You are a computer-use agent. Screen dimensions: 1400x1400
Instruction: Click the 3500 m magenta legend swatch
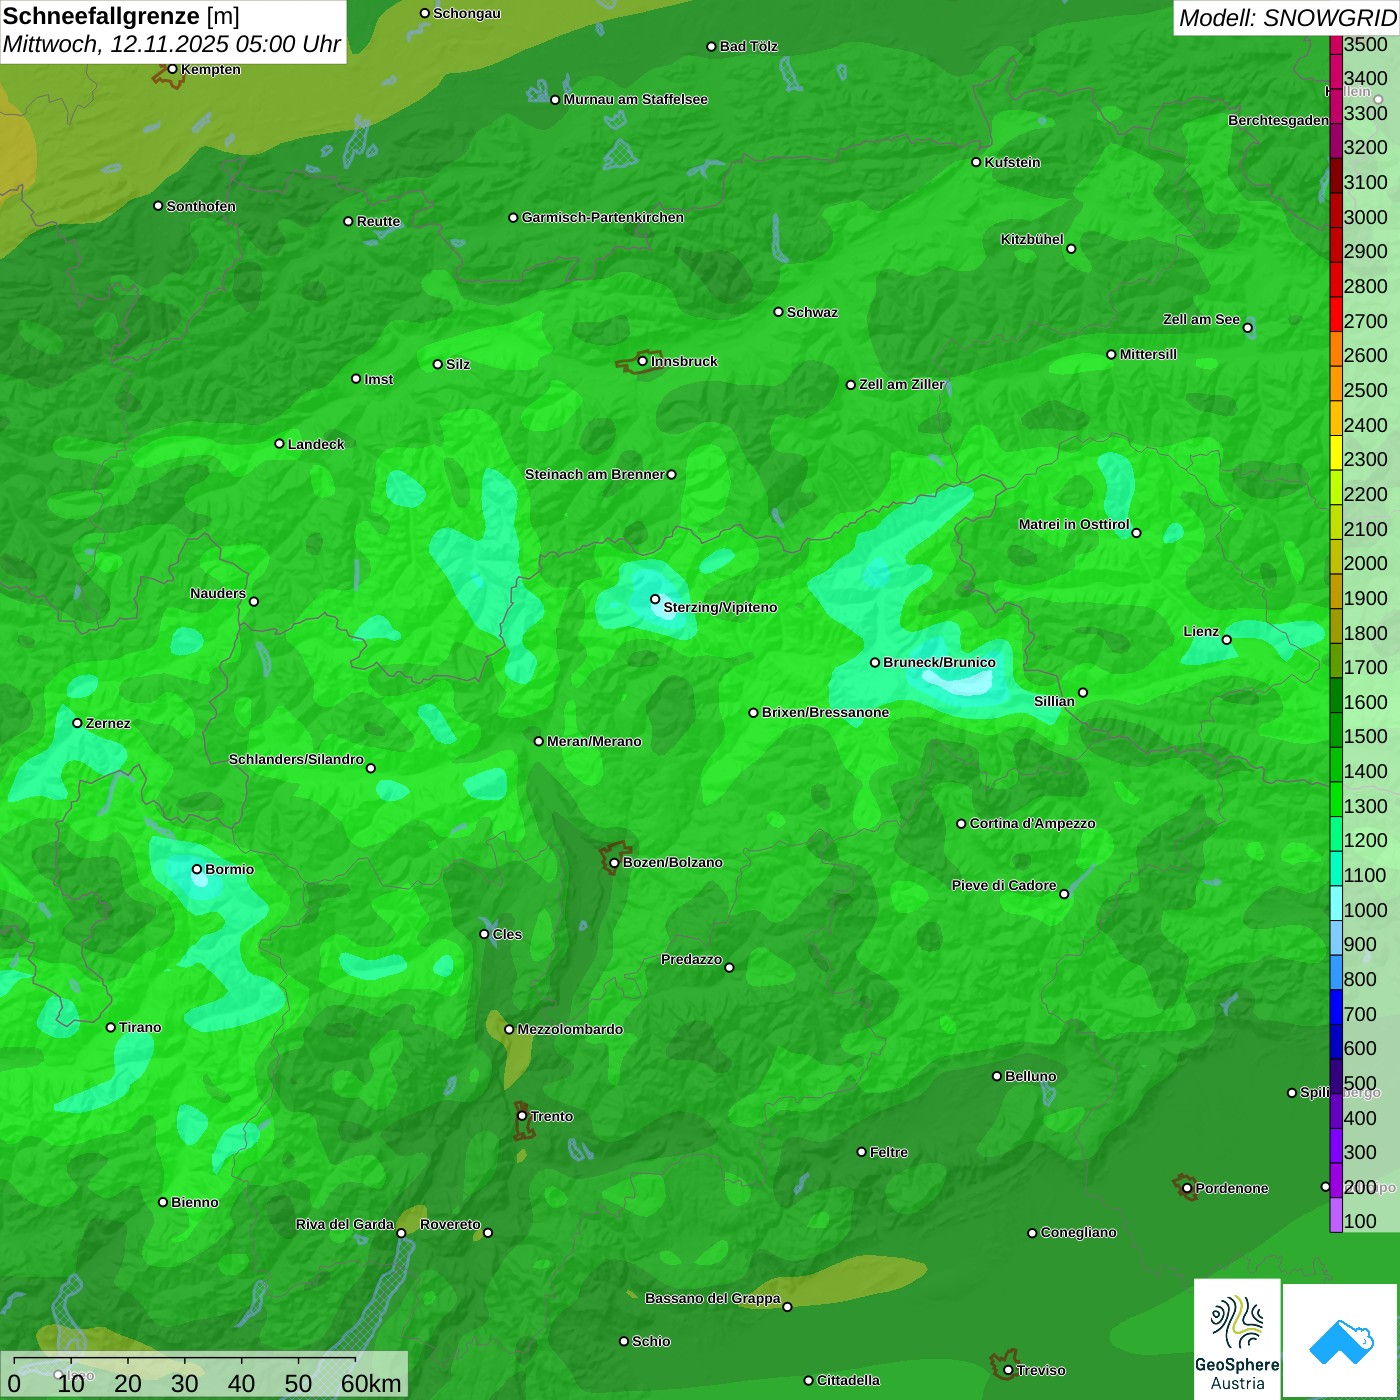[1336, 44]
